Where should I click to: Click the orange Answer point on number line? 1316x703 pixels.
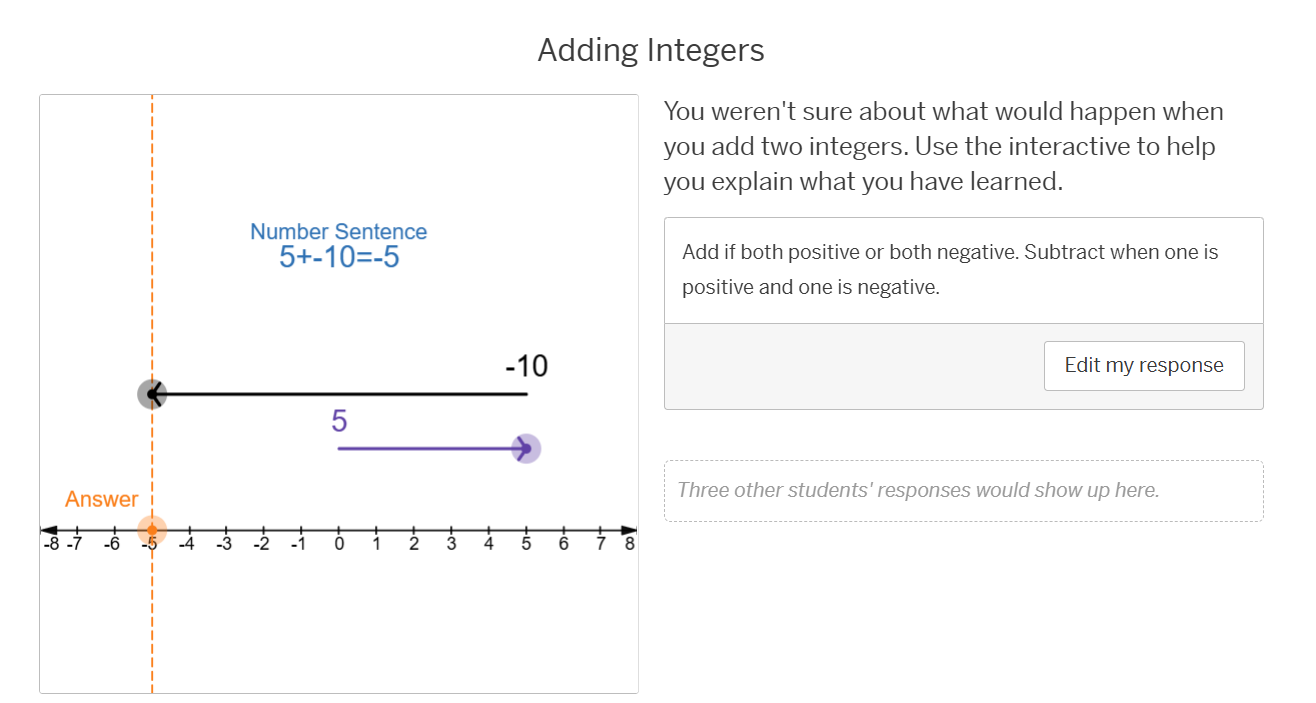[x=151, y=529]
